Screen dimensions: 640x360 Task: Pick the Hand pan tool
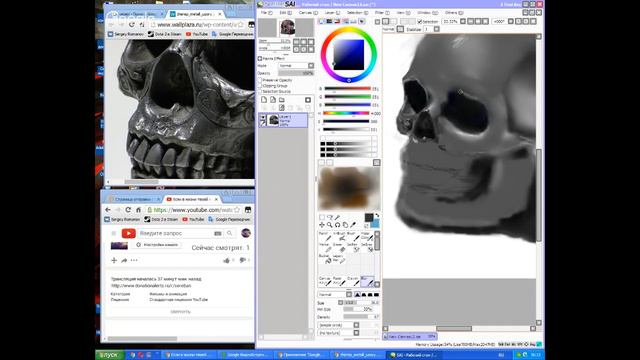coord(345,225)
